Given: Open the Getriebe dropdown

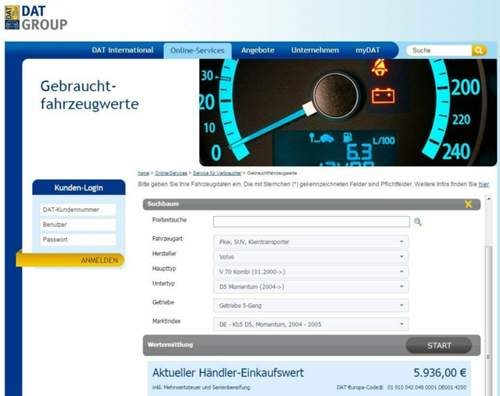Looking at the screenshot, I should 311,305.
